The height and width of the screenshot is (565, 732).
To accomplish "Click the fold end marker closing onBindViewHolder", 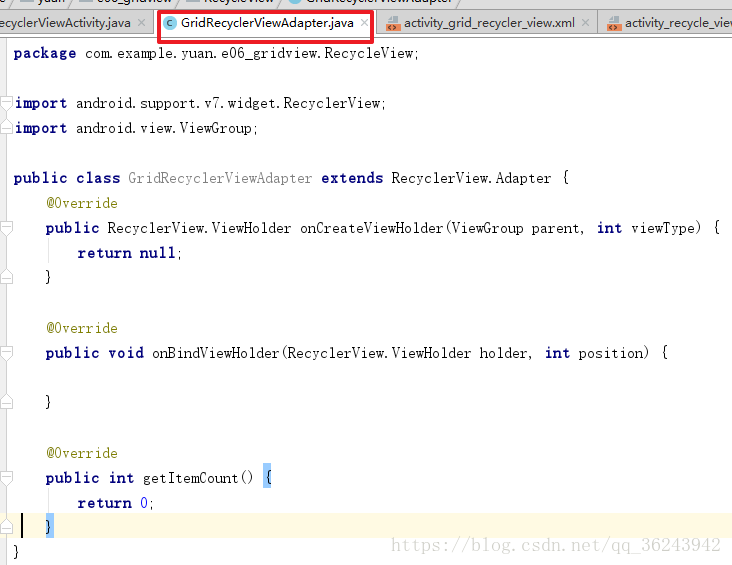I will click(x=6, y=402).
